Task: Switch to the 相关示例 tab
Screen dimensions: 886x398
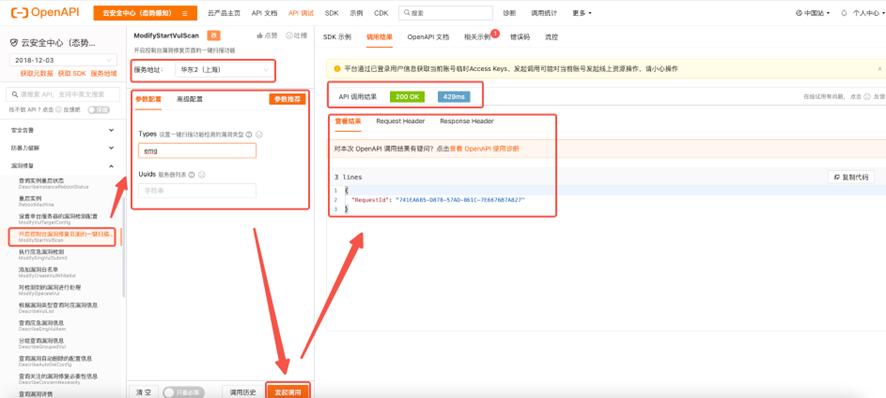Action: pos(477,37)
